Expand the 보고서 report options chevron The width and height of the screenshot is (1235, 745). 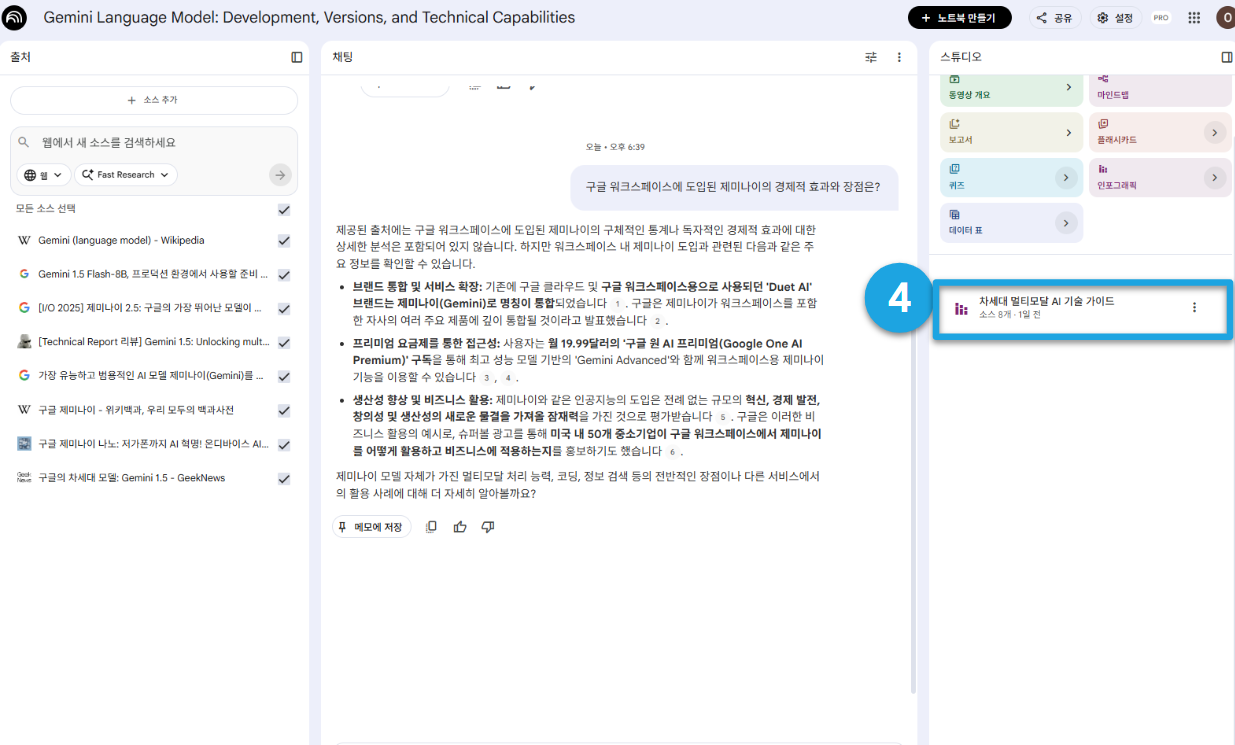pyautogui.click(x=1069, y=132)
